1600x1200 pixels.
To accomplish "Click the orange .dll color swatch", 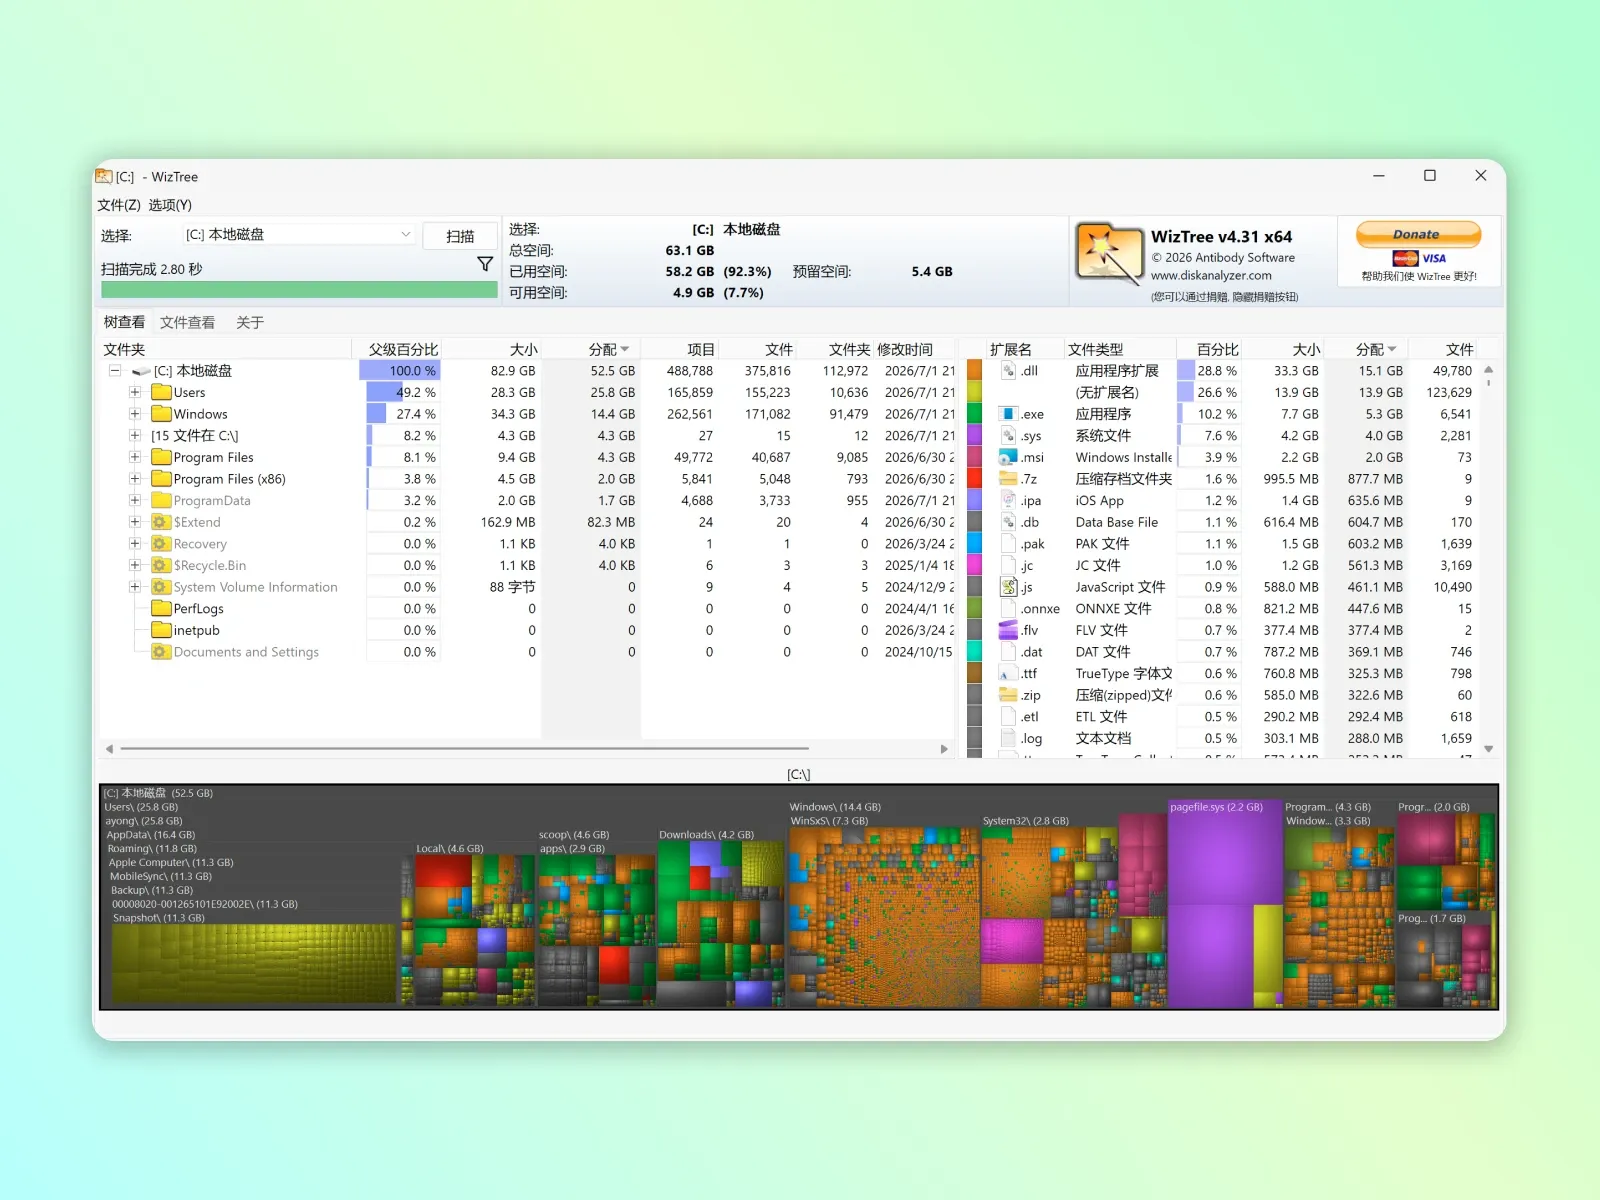I will click(974, 371).
